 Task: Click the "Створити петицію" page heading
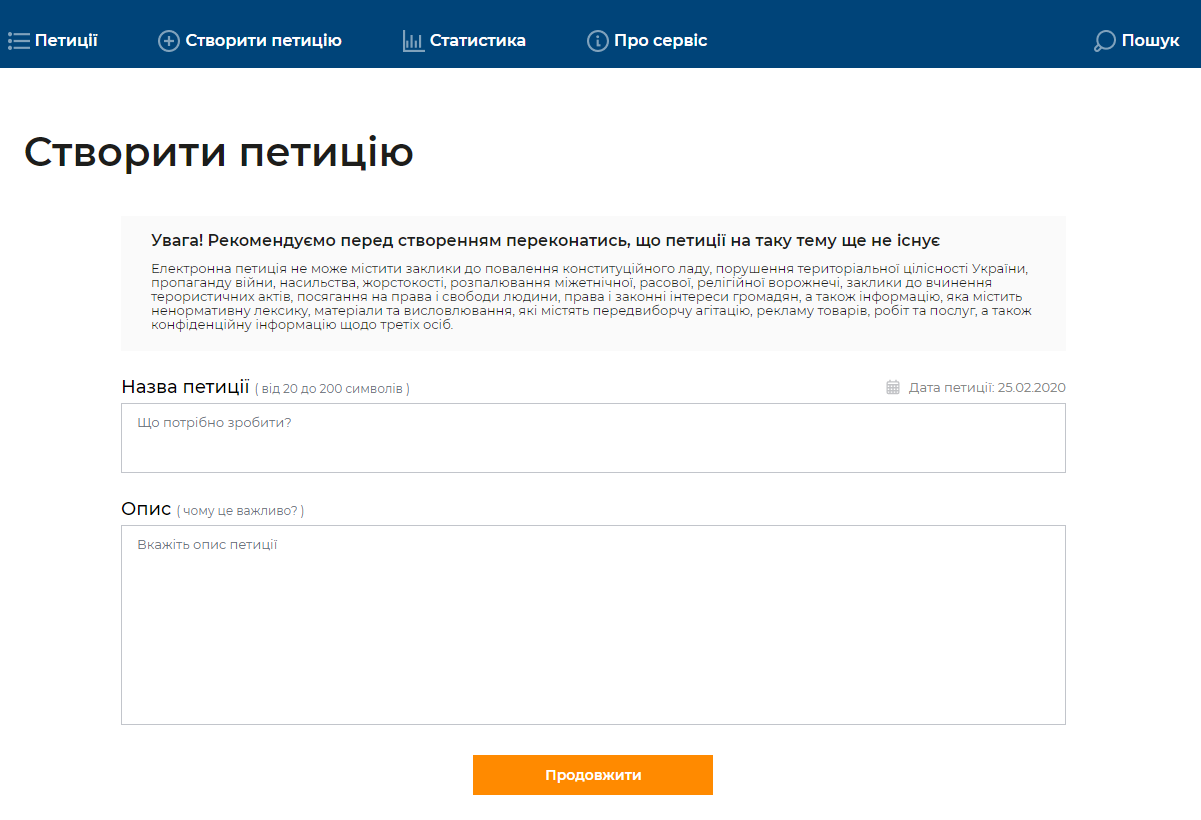219,152
